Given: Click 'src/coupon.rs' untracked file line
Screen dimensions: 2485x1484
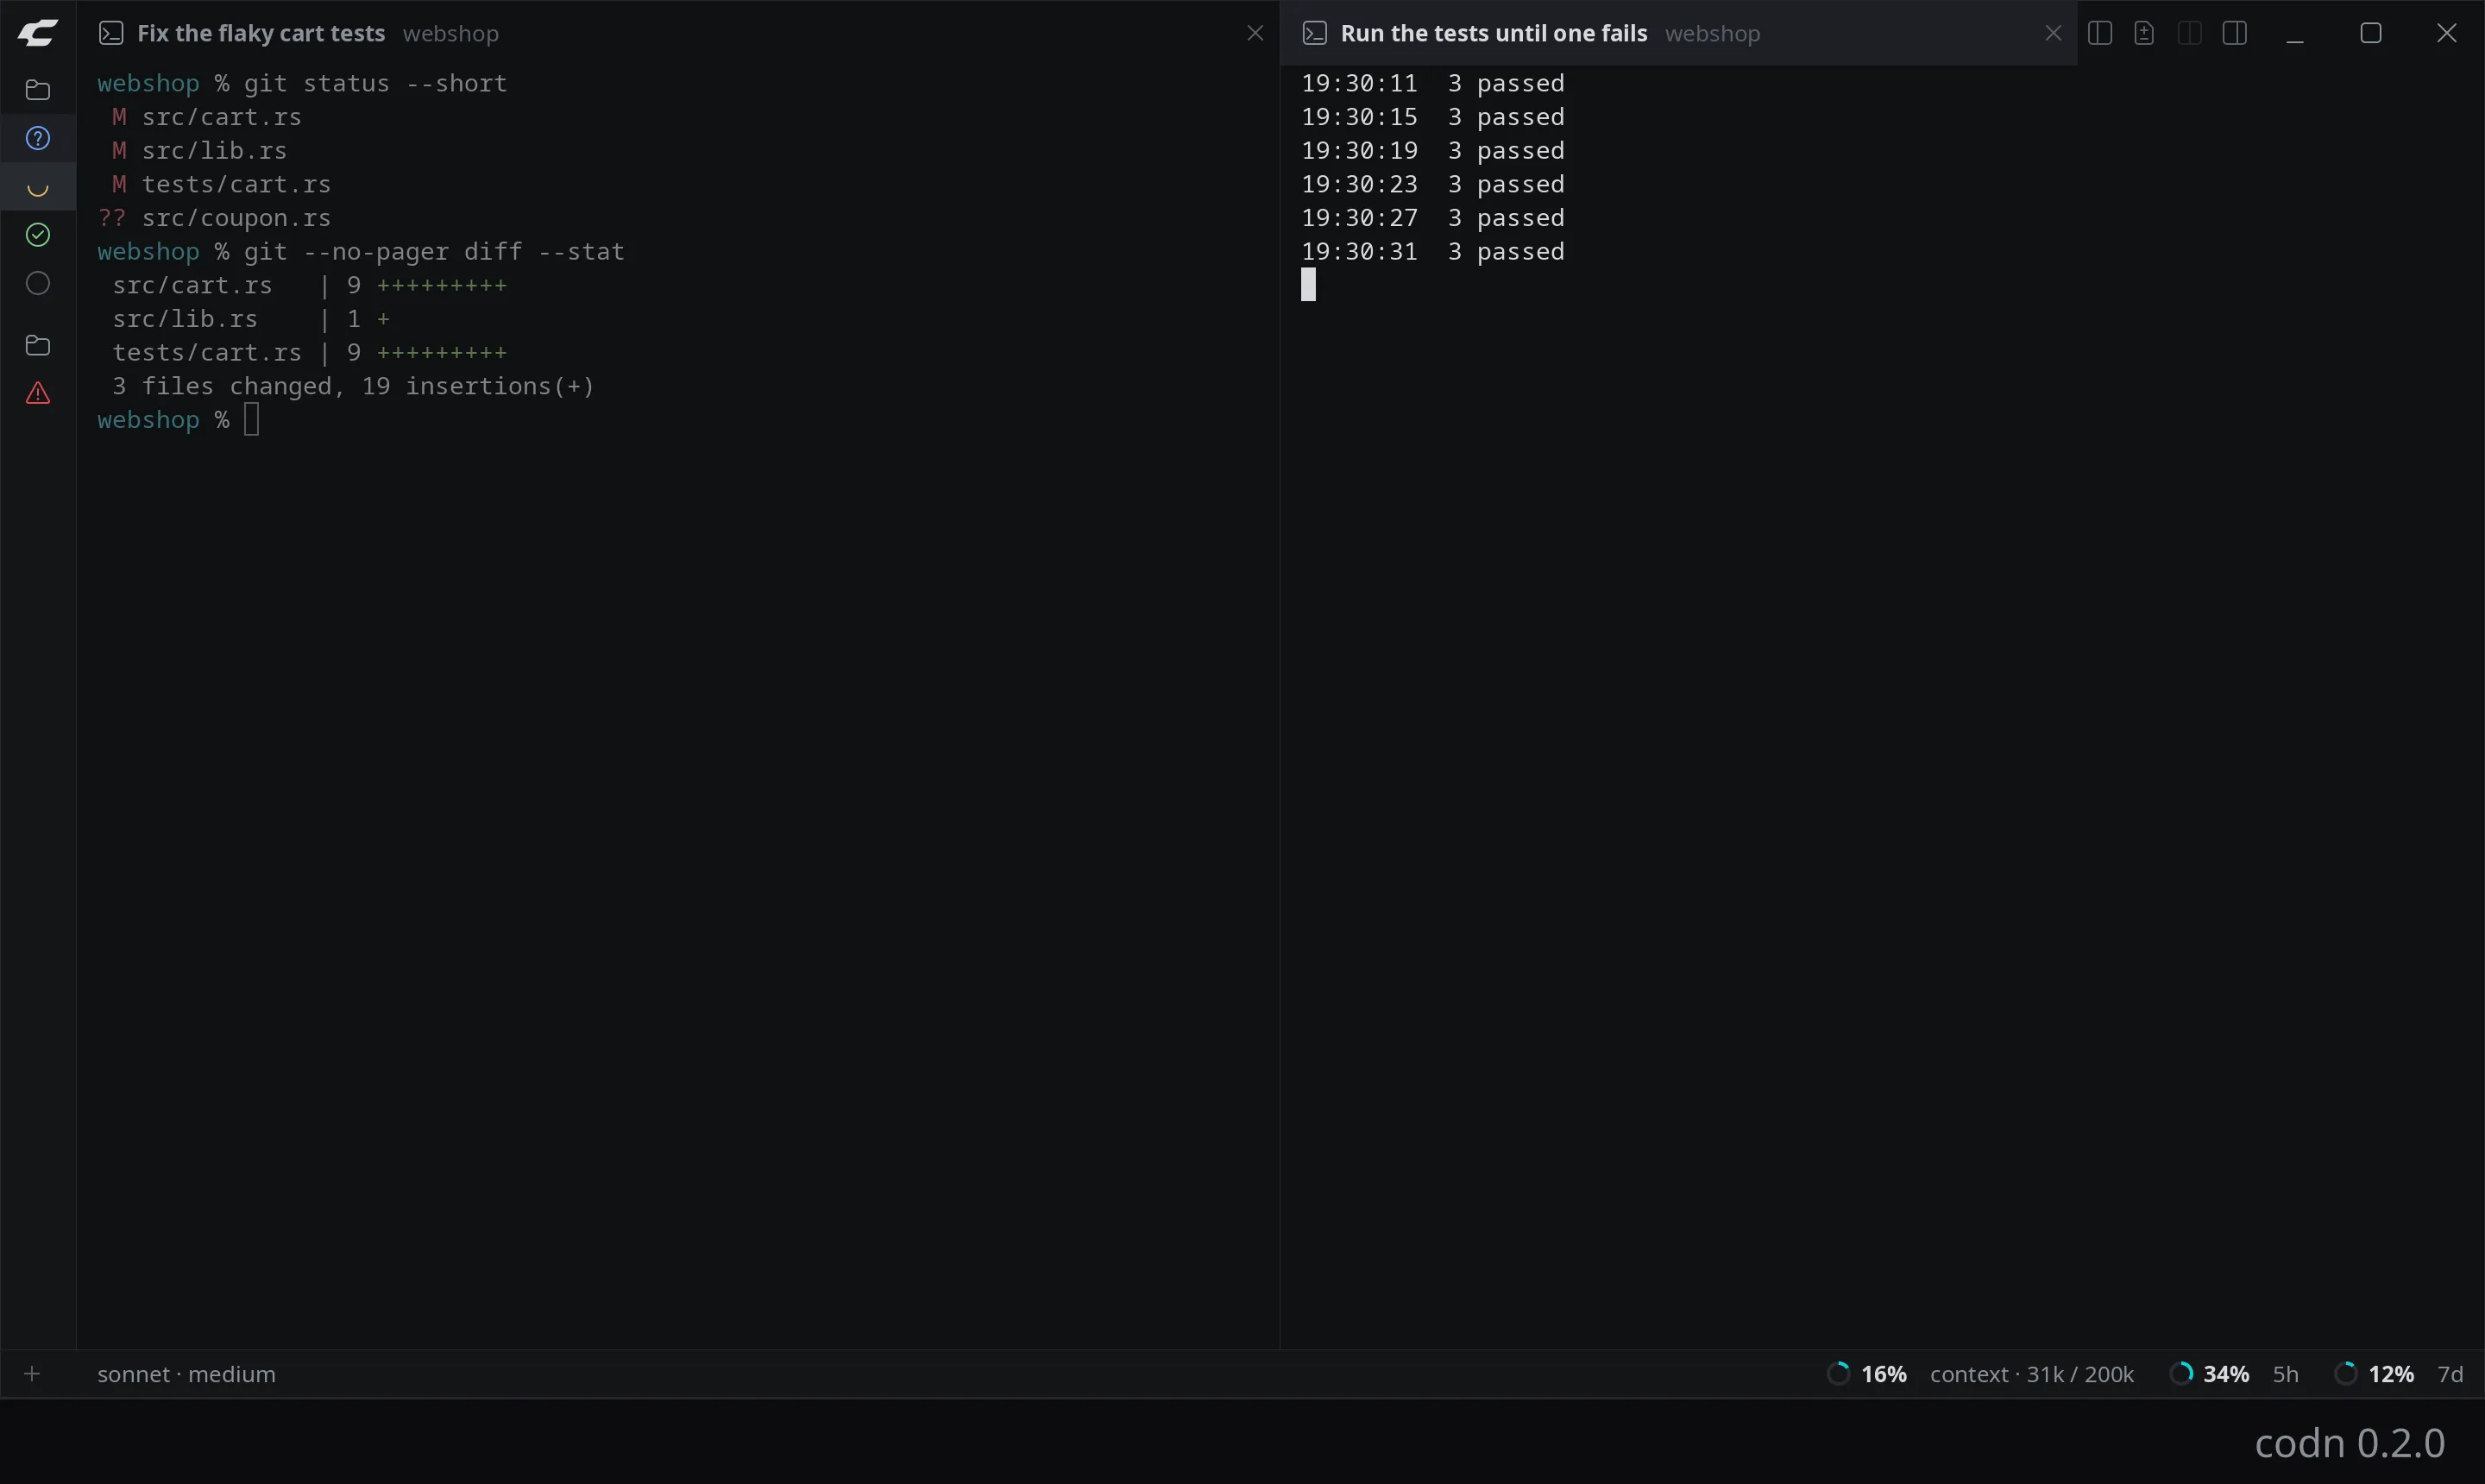Looking at the screenshot, I should point(214,218).
